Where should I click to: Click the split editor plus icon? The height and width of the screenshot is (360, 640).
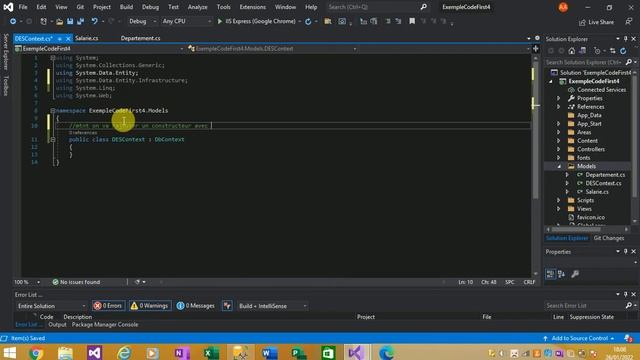coord(536,49)
